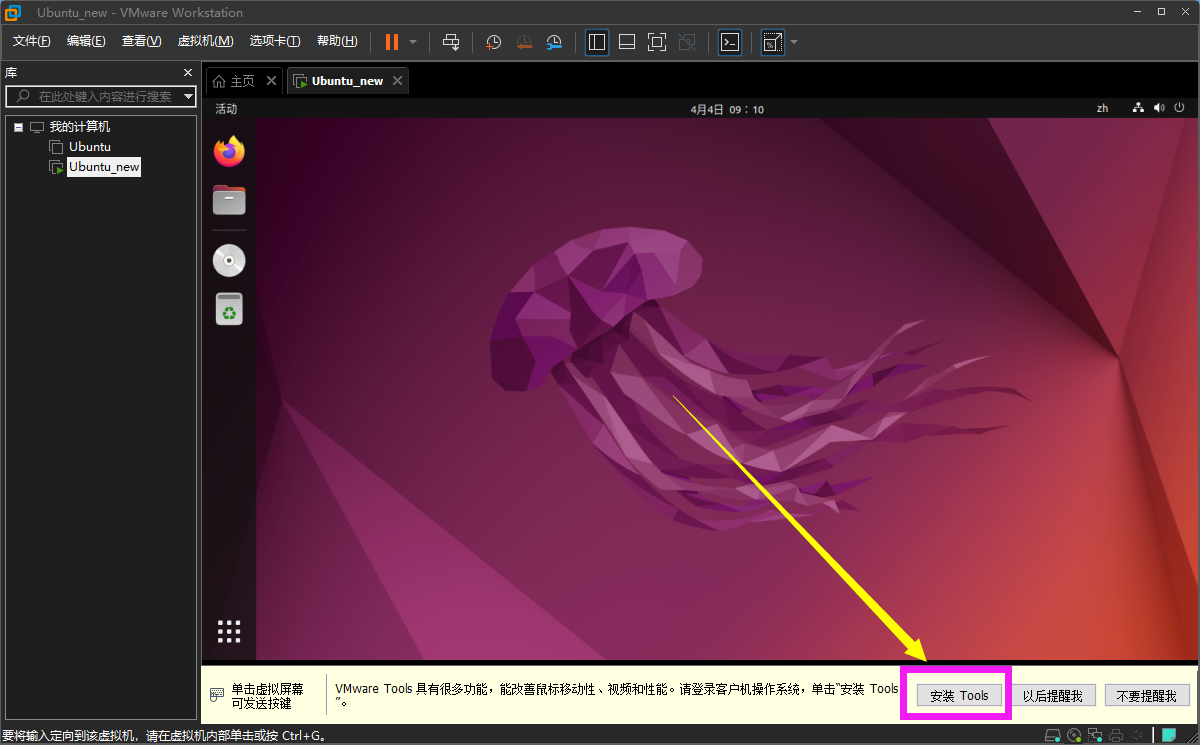Open the Ubuntu clock showing 4月4日 09:10

click(x=726, y=109)
